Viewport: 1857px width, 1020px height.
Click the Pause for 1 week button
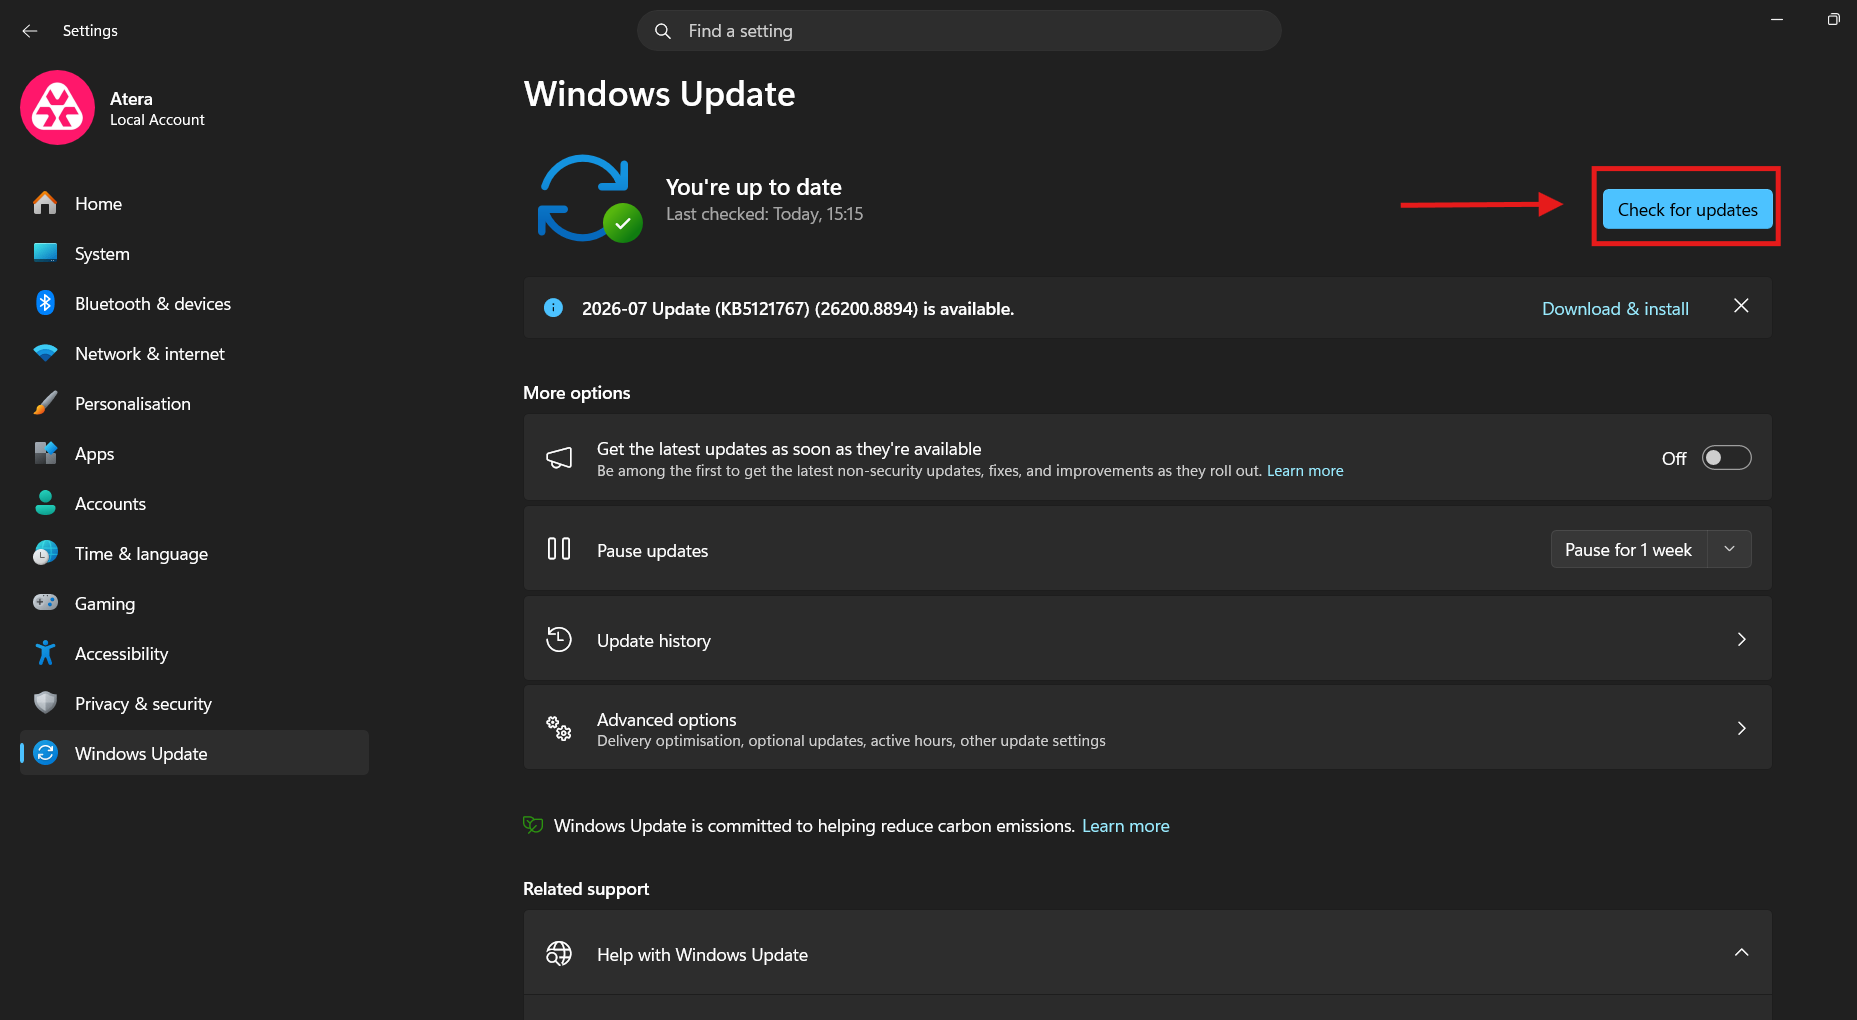1629,549
